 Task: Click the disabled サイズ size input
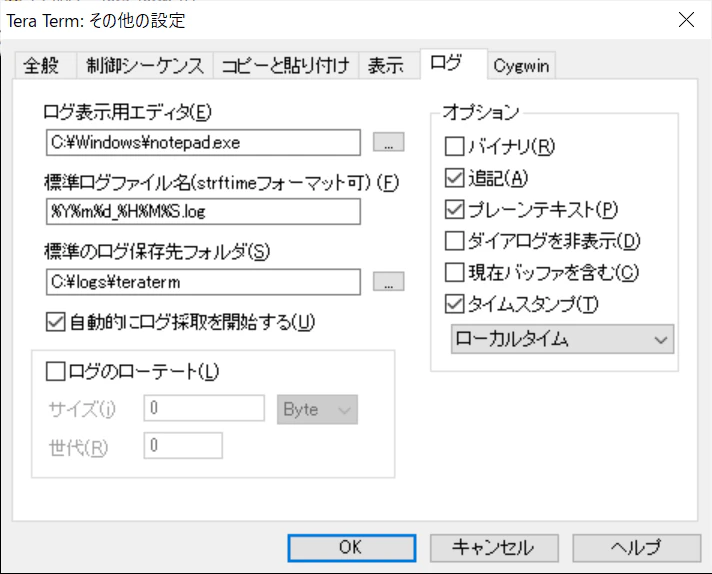point(204,408)
